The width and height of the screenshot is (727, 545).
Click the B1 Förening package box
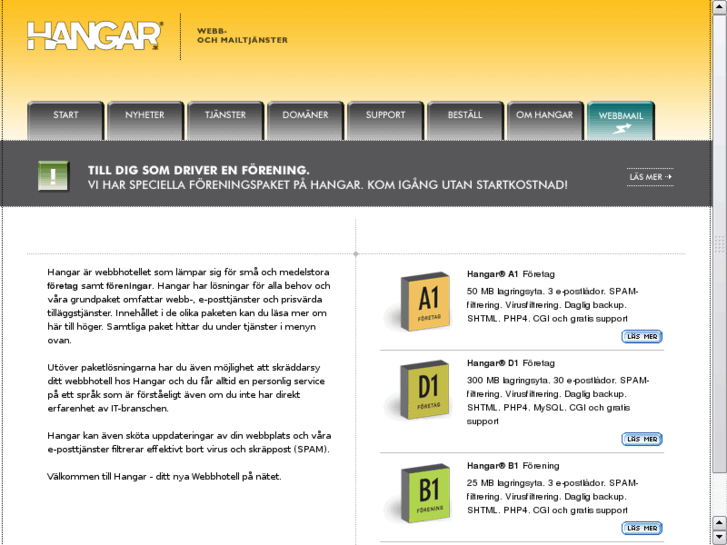[x=426, y=493]
